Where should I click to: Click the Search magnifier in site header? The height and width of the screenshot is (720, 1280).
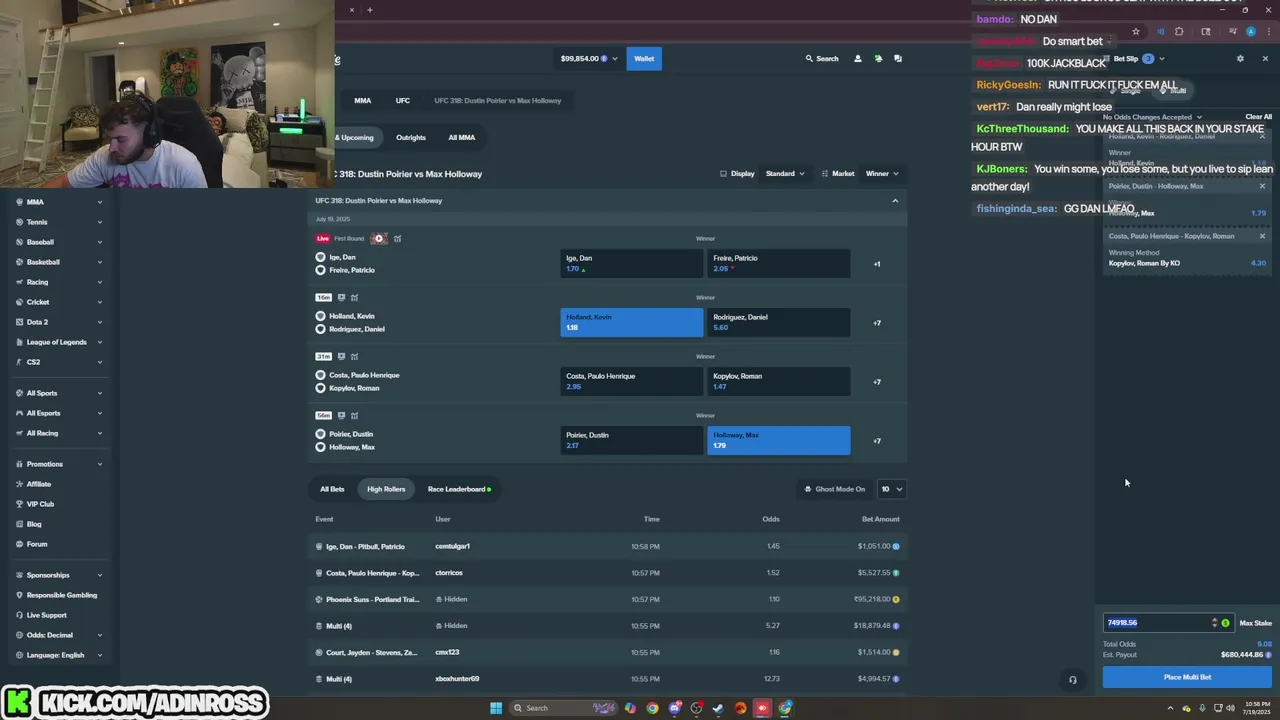(x=810, y=59)
